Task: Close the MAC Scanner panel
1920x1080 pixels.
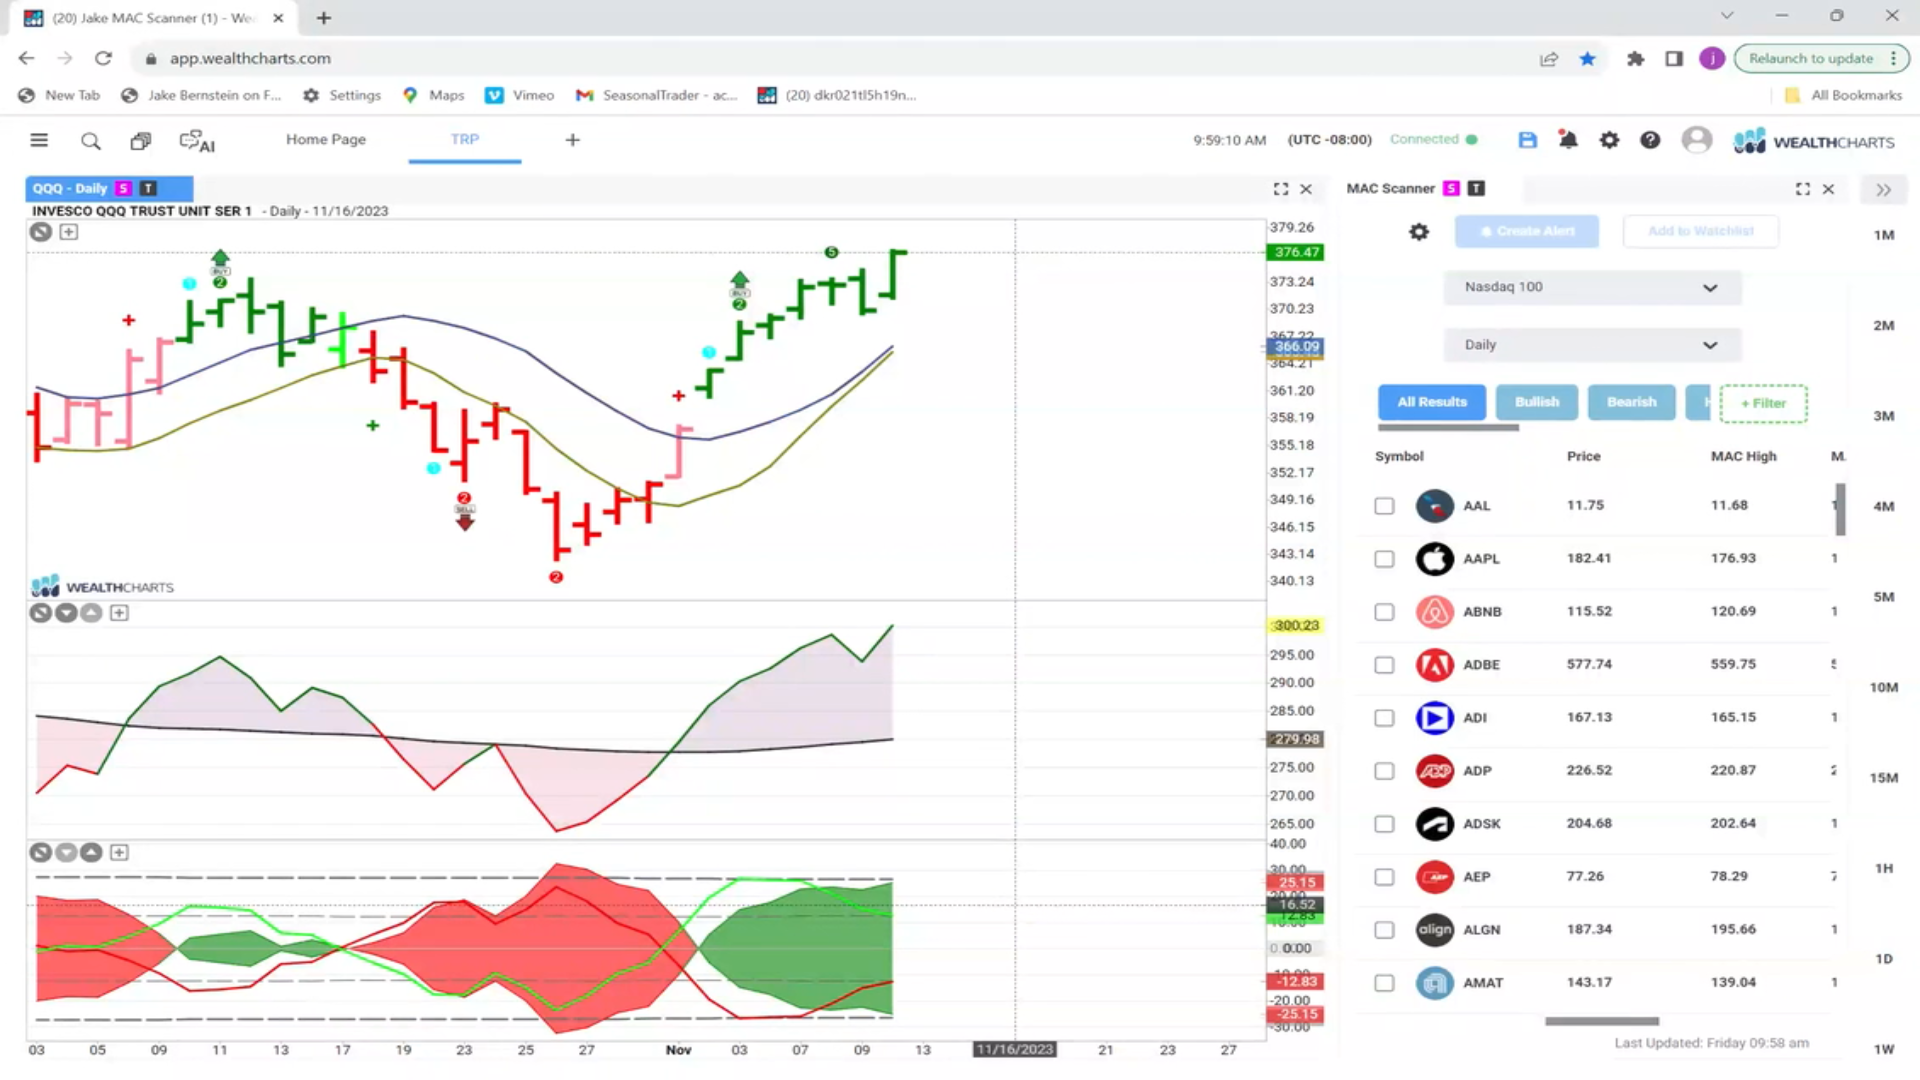Action: (x=1828, y=189)
